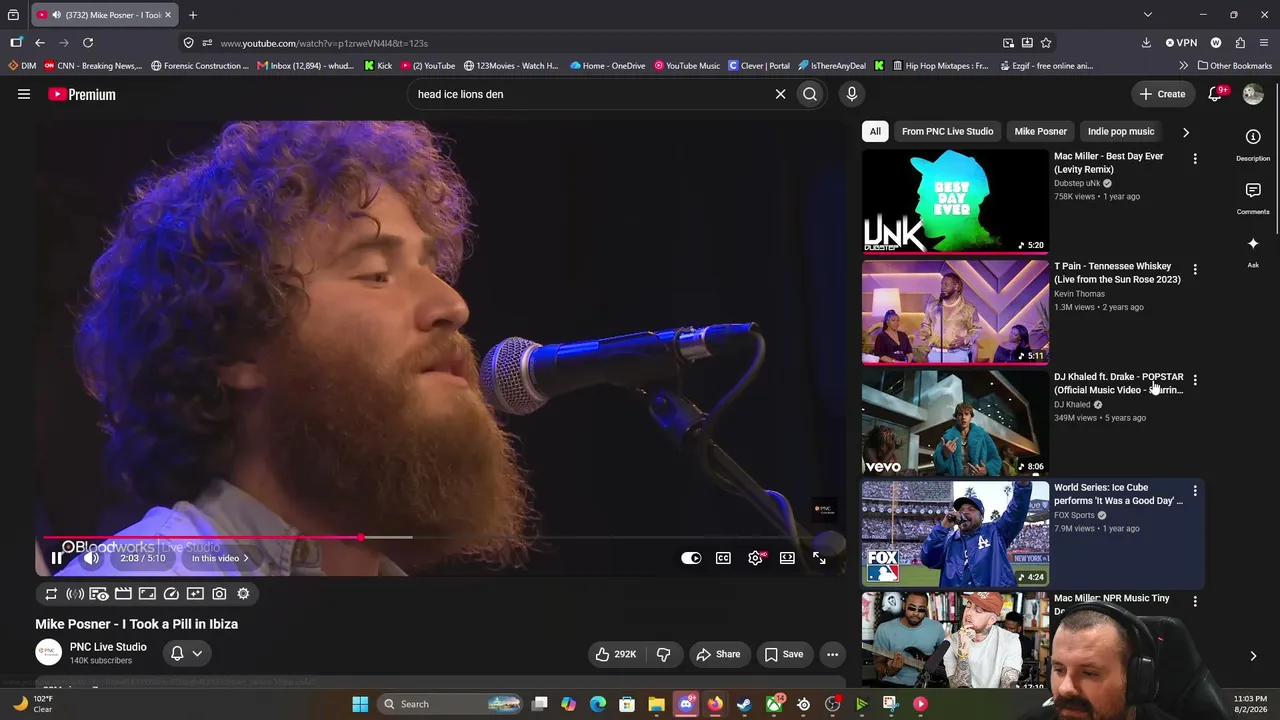This screenshot has width=1280, height=720.
Task: Open the YouTube Music bookmark
Action: tap(687, 66)
